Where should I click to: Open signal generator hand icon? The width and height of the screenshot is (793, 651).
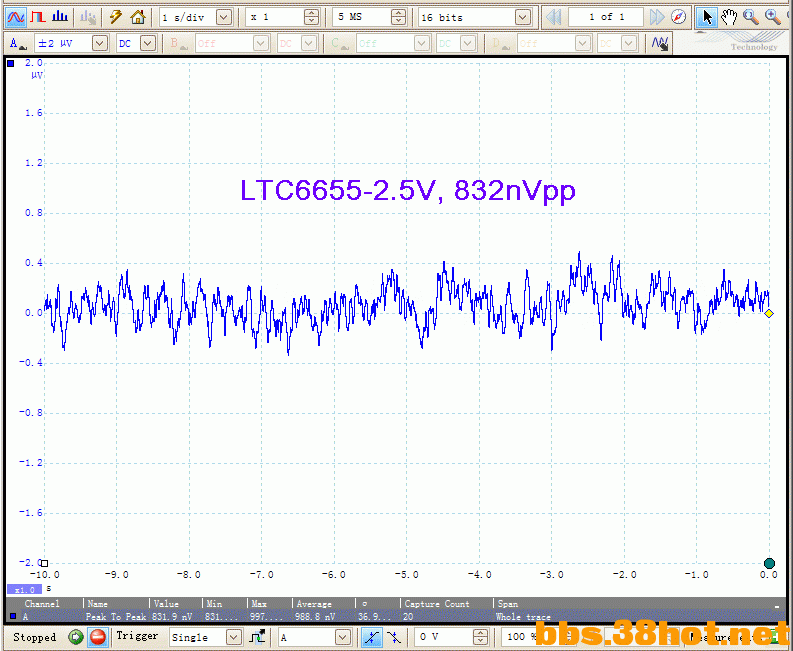(89, 17)
